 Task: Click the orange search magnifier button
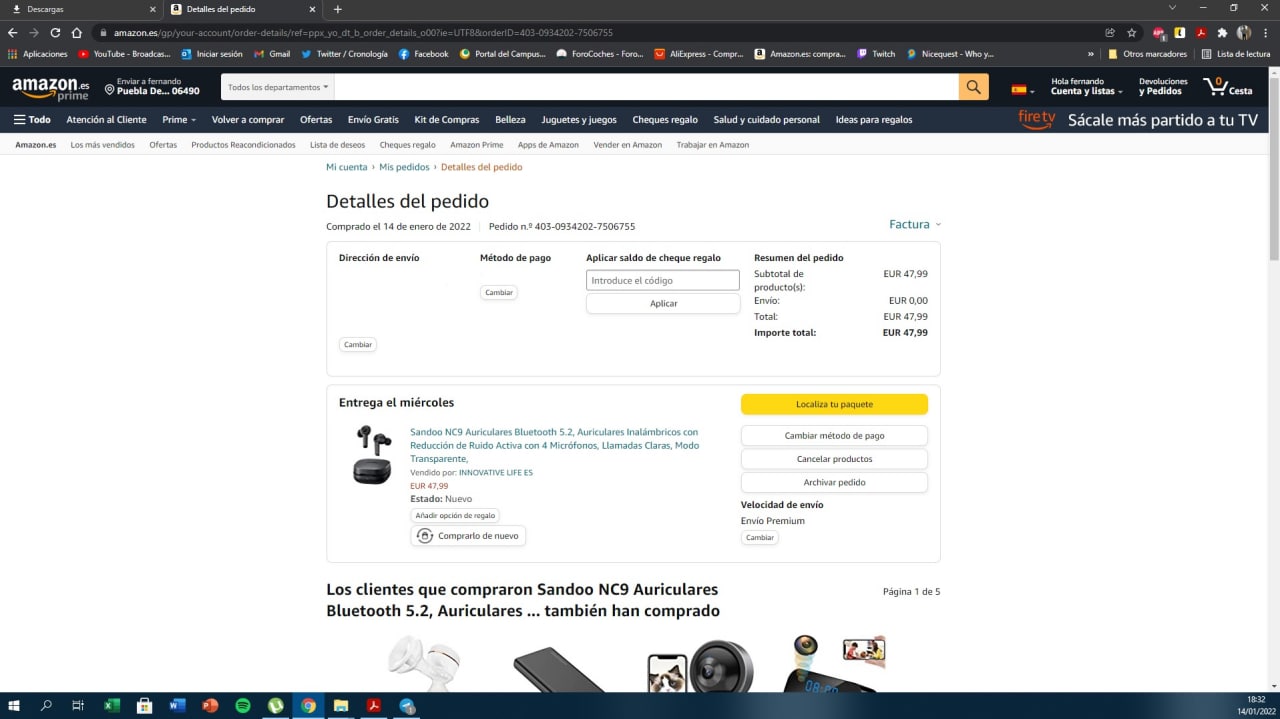(x=973, y=87)
